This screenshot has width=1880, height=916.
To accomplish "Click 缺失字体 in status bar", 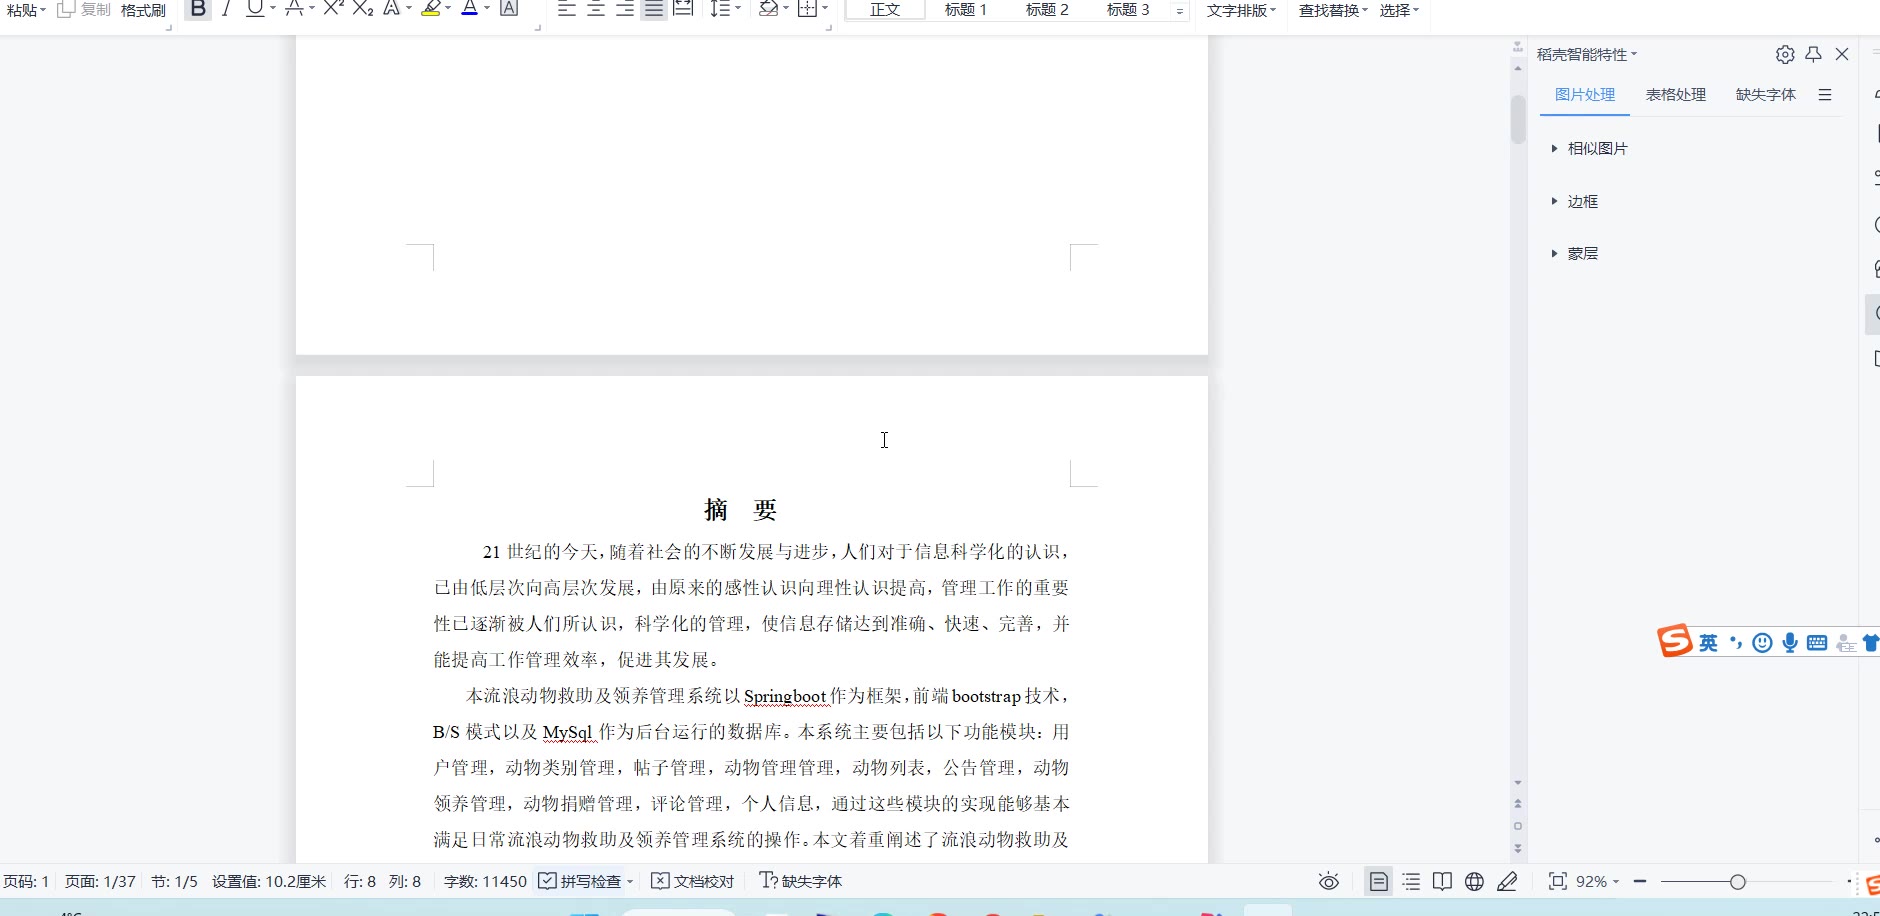I will [x=800, y=881].
